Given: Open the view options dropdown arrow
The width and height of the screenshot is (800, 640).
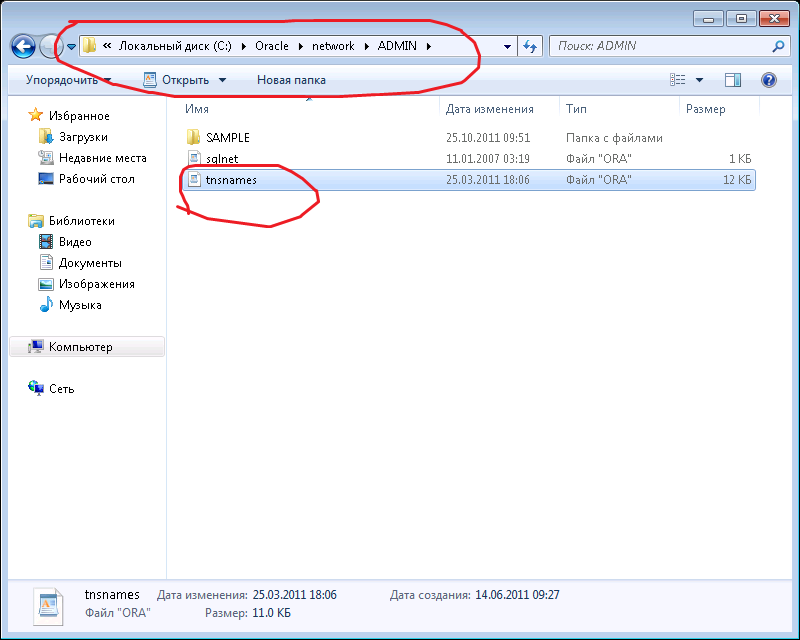Looking at the screenshot, I should (699, 80).
